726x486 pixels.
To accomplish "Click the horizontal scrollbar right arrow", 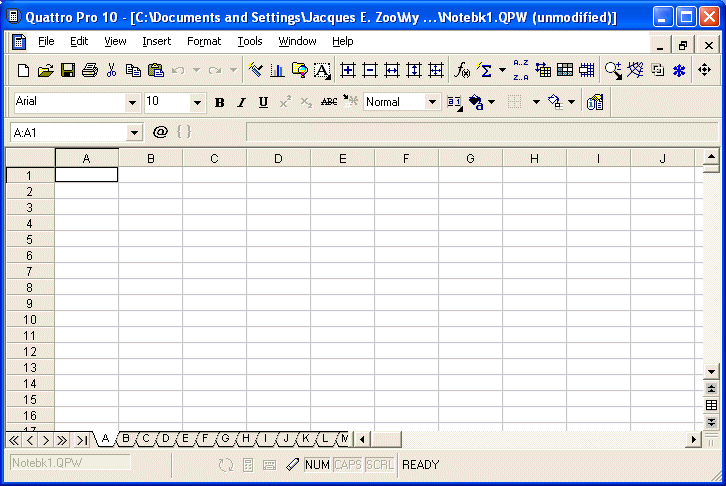I will coord(693,439).
